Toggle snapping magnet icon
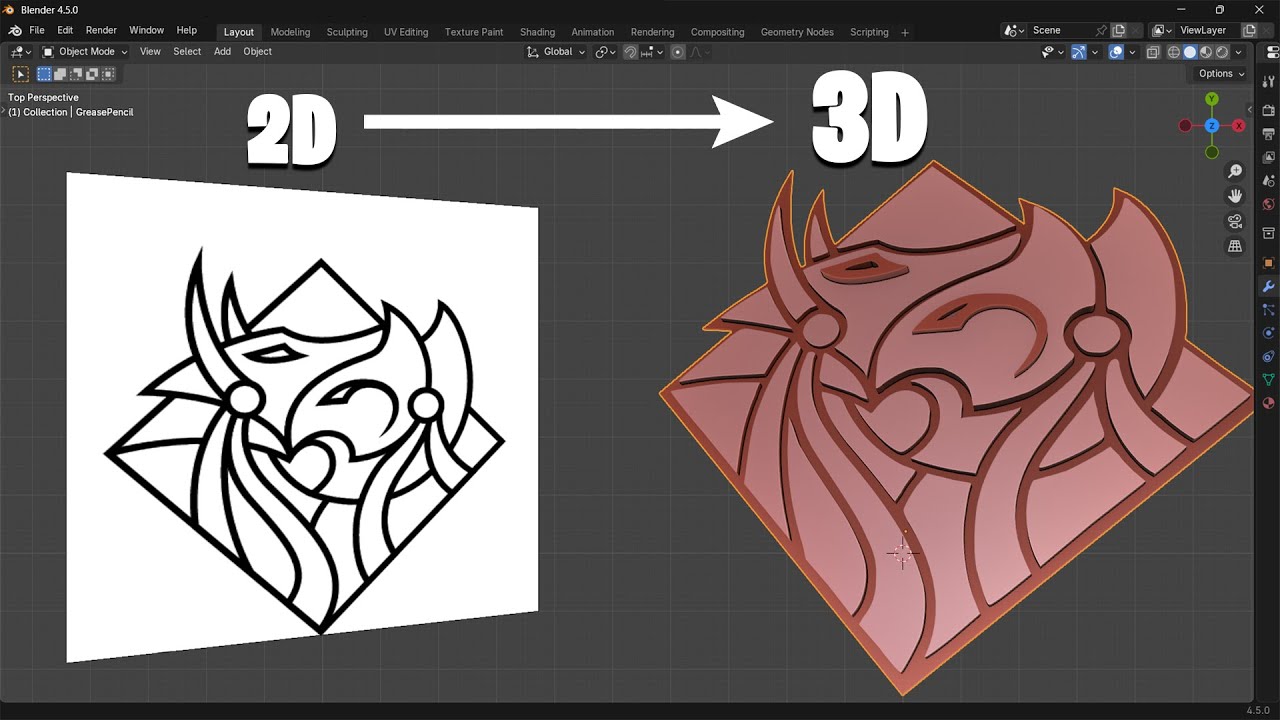Viewport: 1280px width, 720px height. [631, 52]
